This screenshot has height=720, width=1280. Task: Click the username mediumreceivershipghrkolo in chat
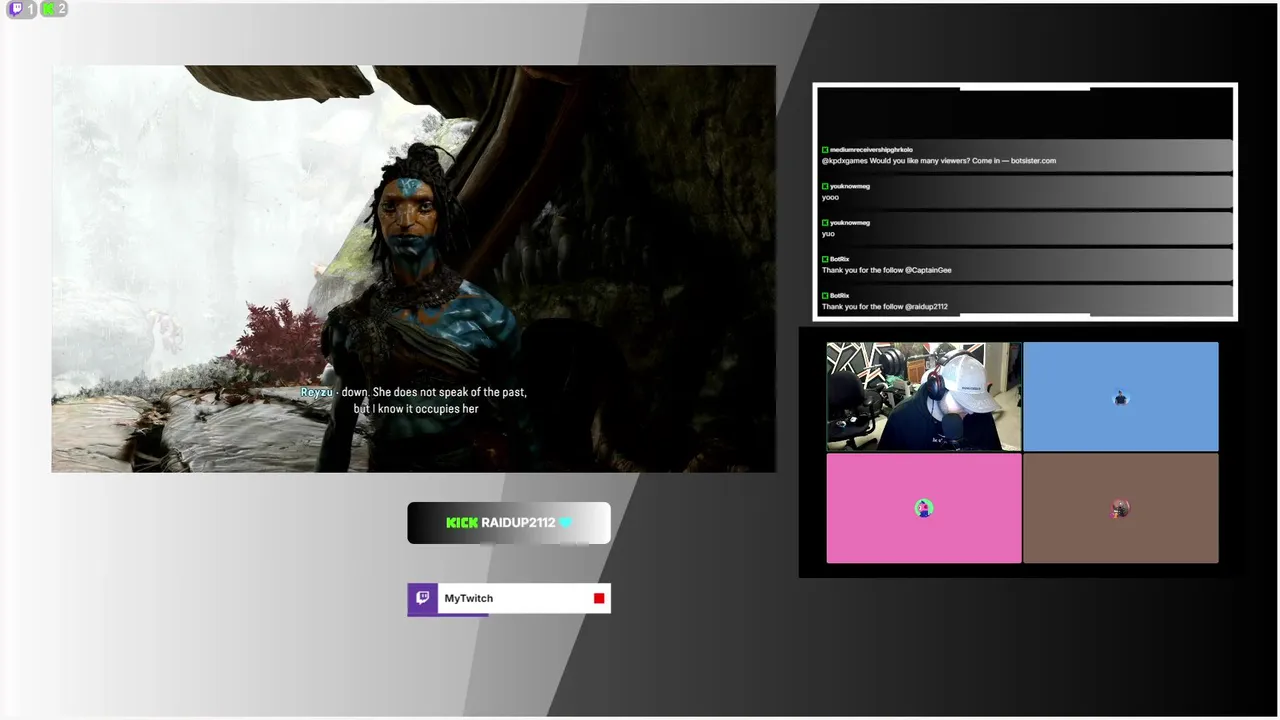pyautogui.click(x=871, y=150)
